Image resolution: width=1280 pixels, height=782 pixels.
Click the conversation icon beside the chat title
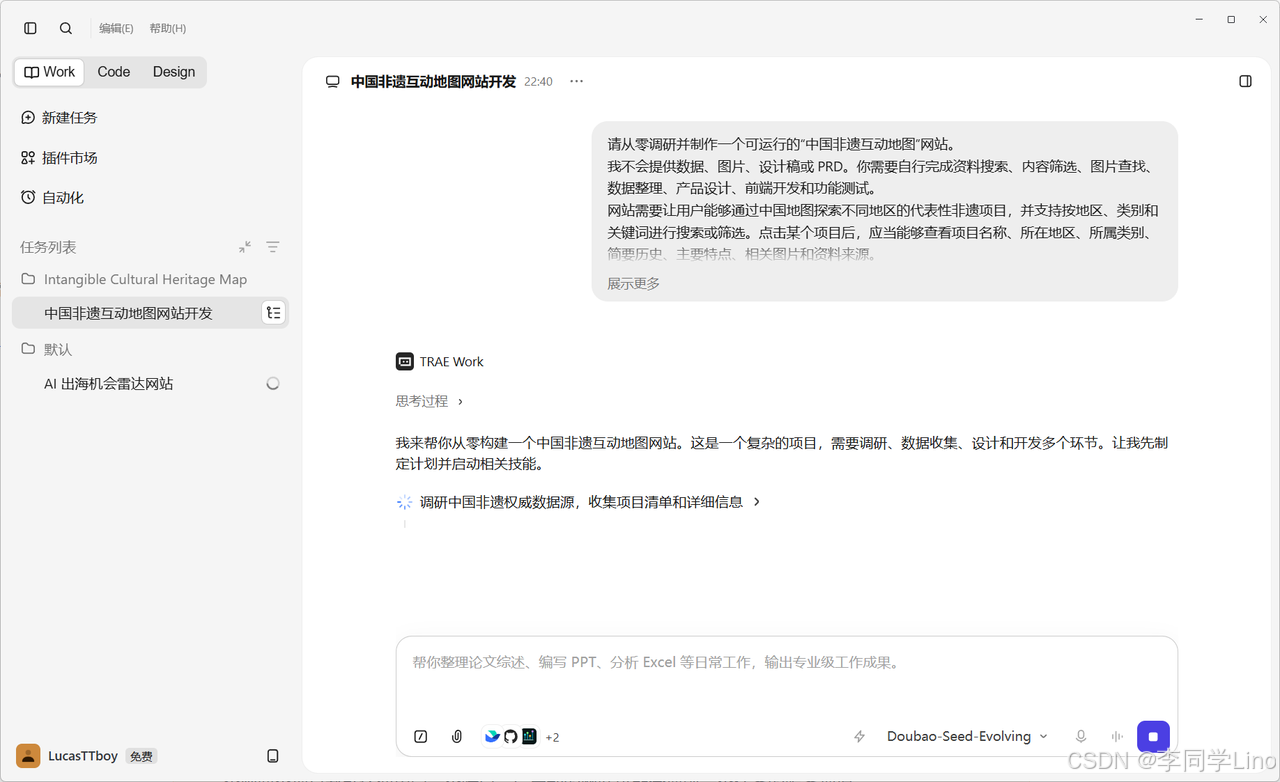333,82
